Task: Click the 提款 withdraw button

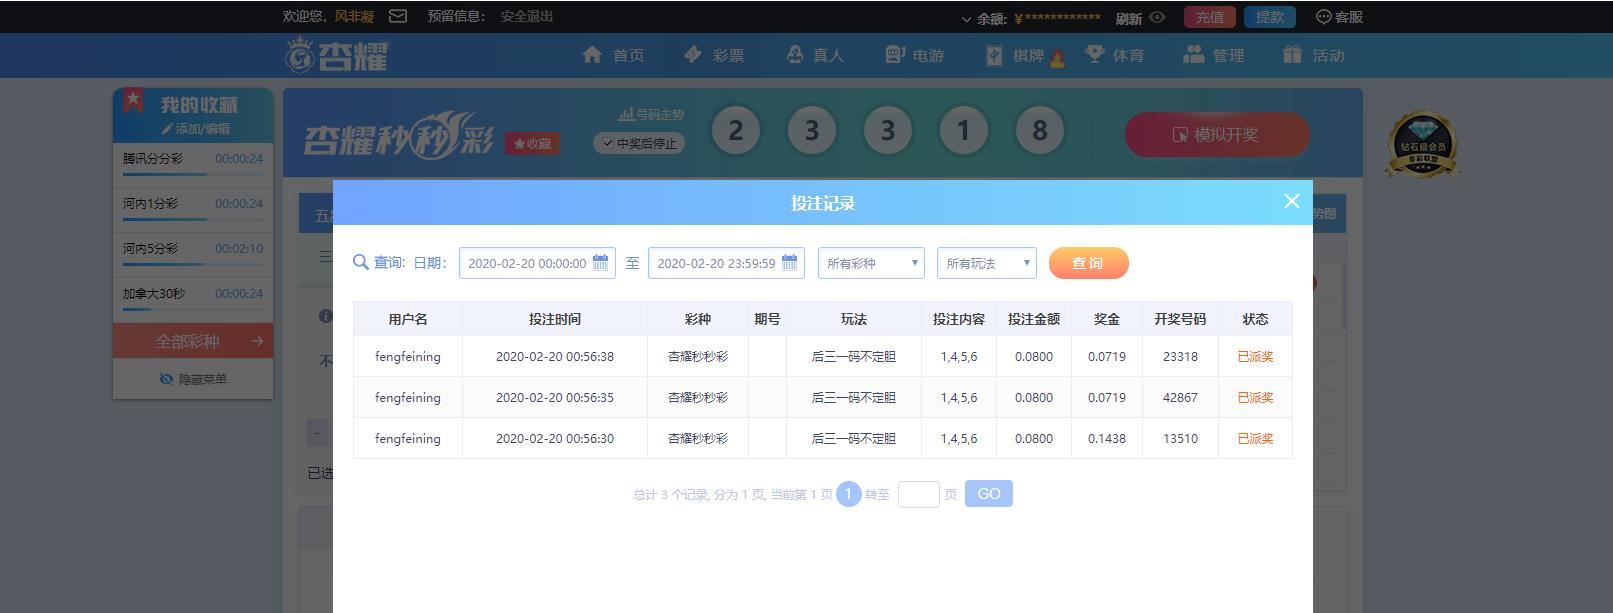Action: 1270,17
